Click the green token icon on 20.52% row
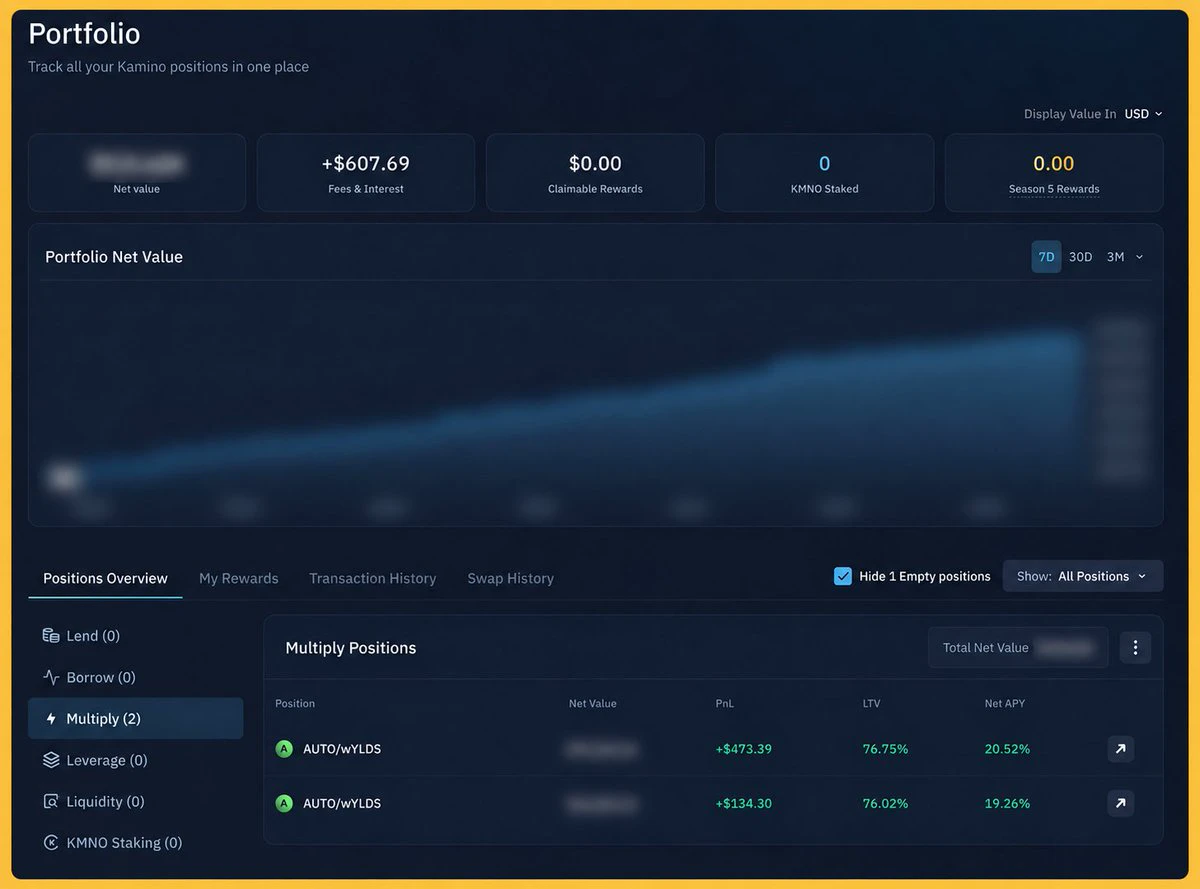The image size is (1200, 889). pyautogui.click(x=284, y=749)
